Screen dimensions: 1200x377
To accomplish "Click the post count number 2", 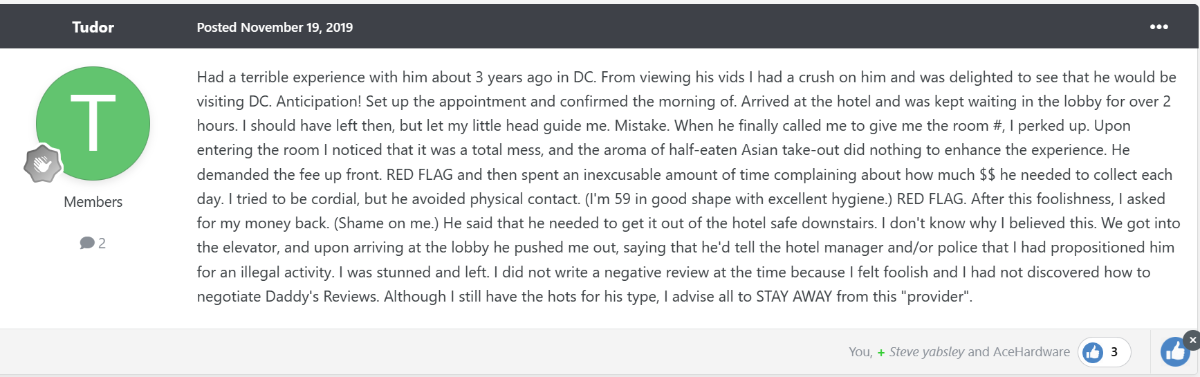I will tap(102, 243).
